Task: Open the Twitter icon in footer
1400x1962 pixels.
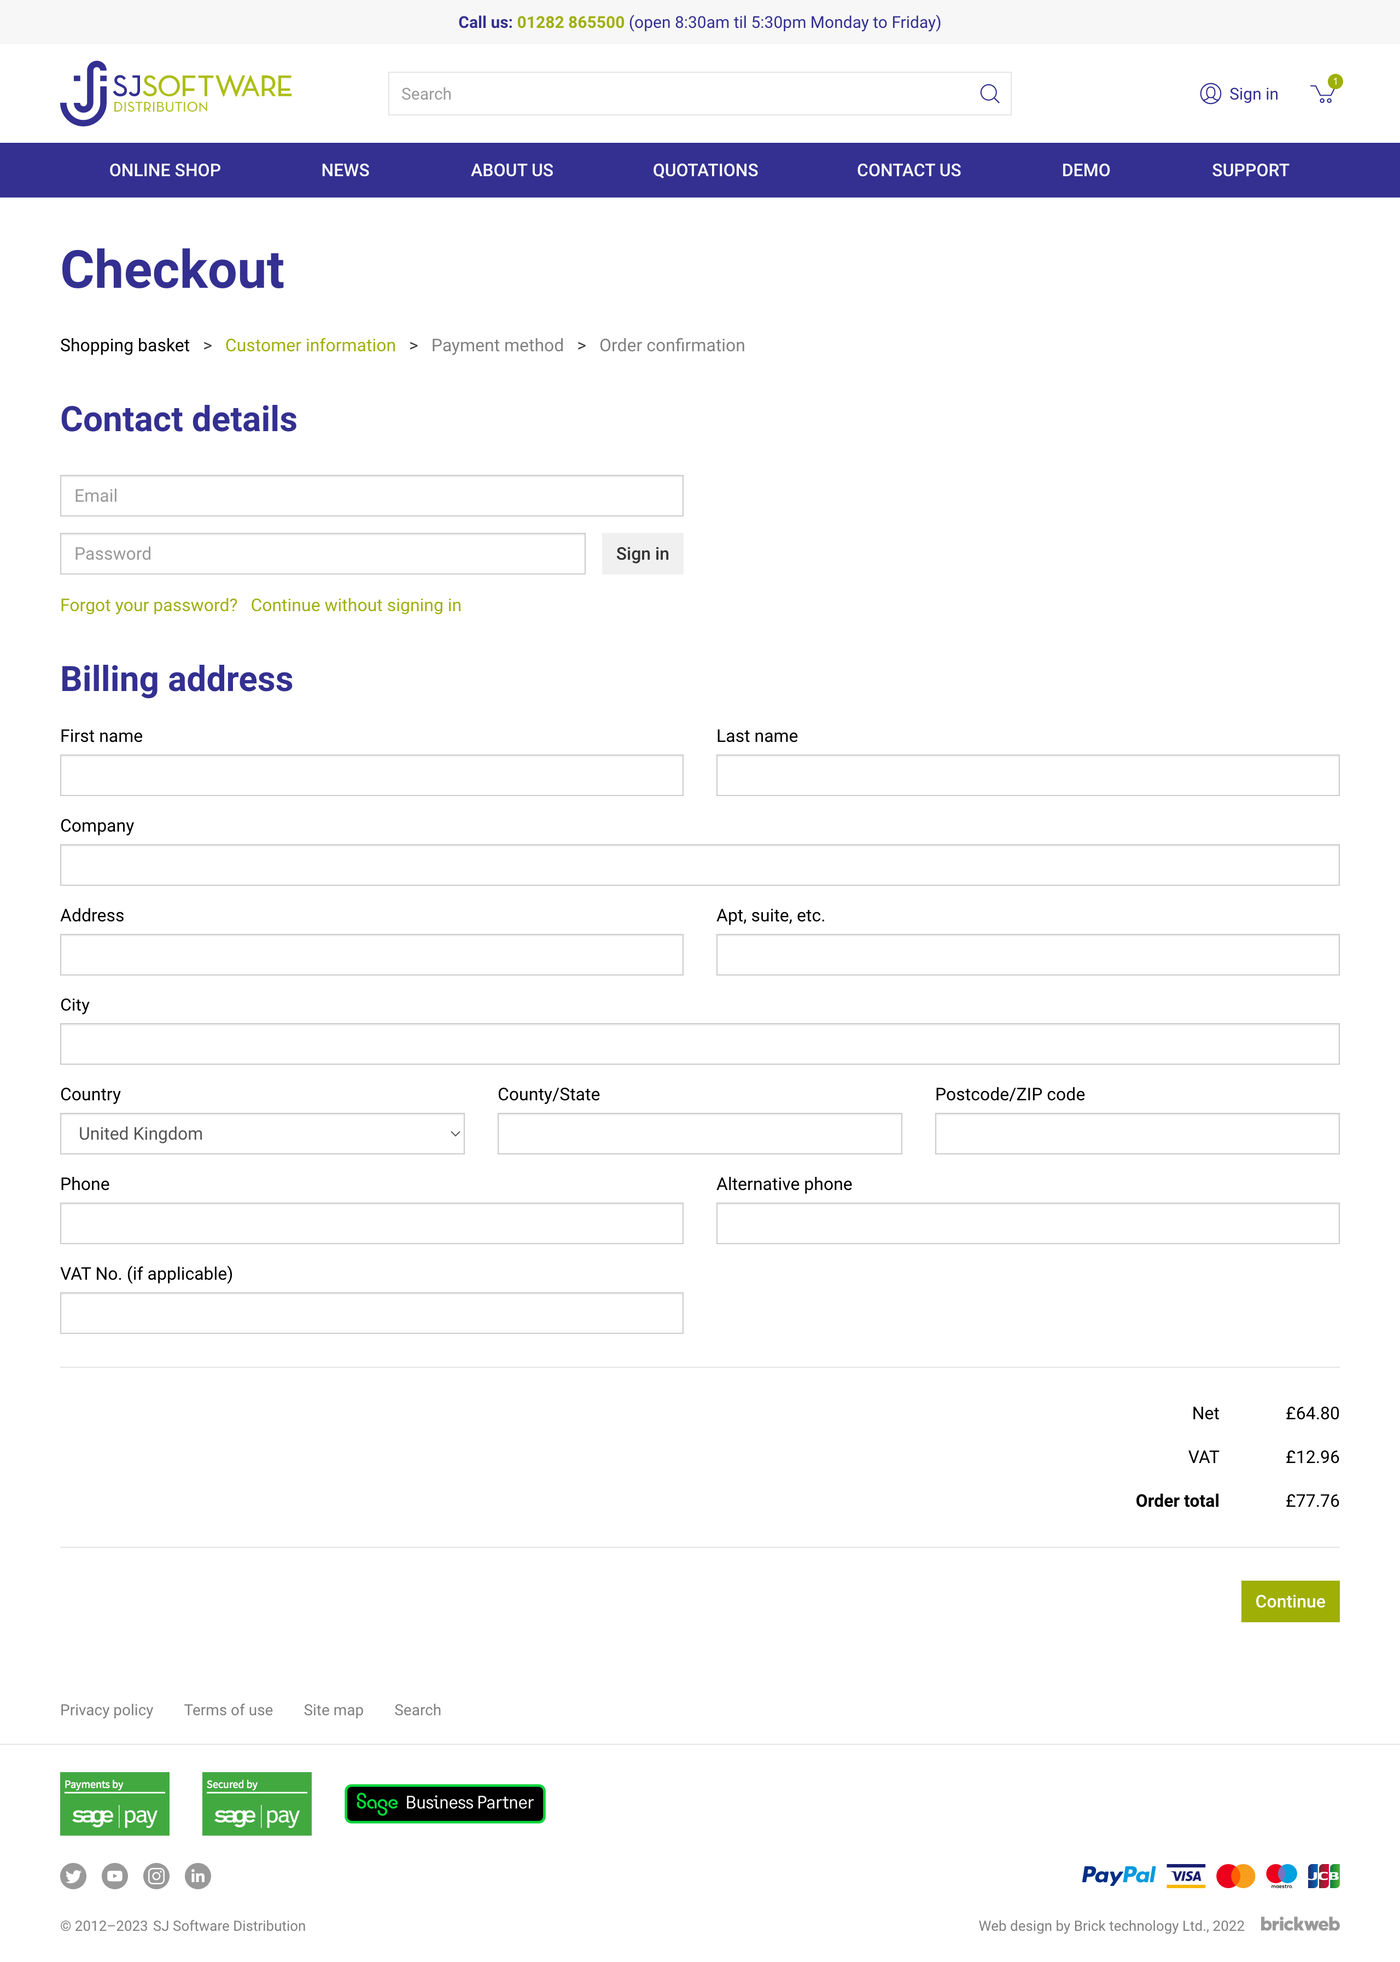Action: tap(74, 1876)
